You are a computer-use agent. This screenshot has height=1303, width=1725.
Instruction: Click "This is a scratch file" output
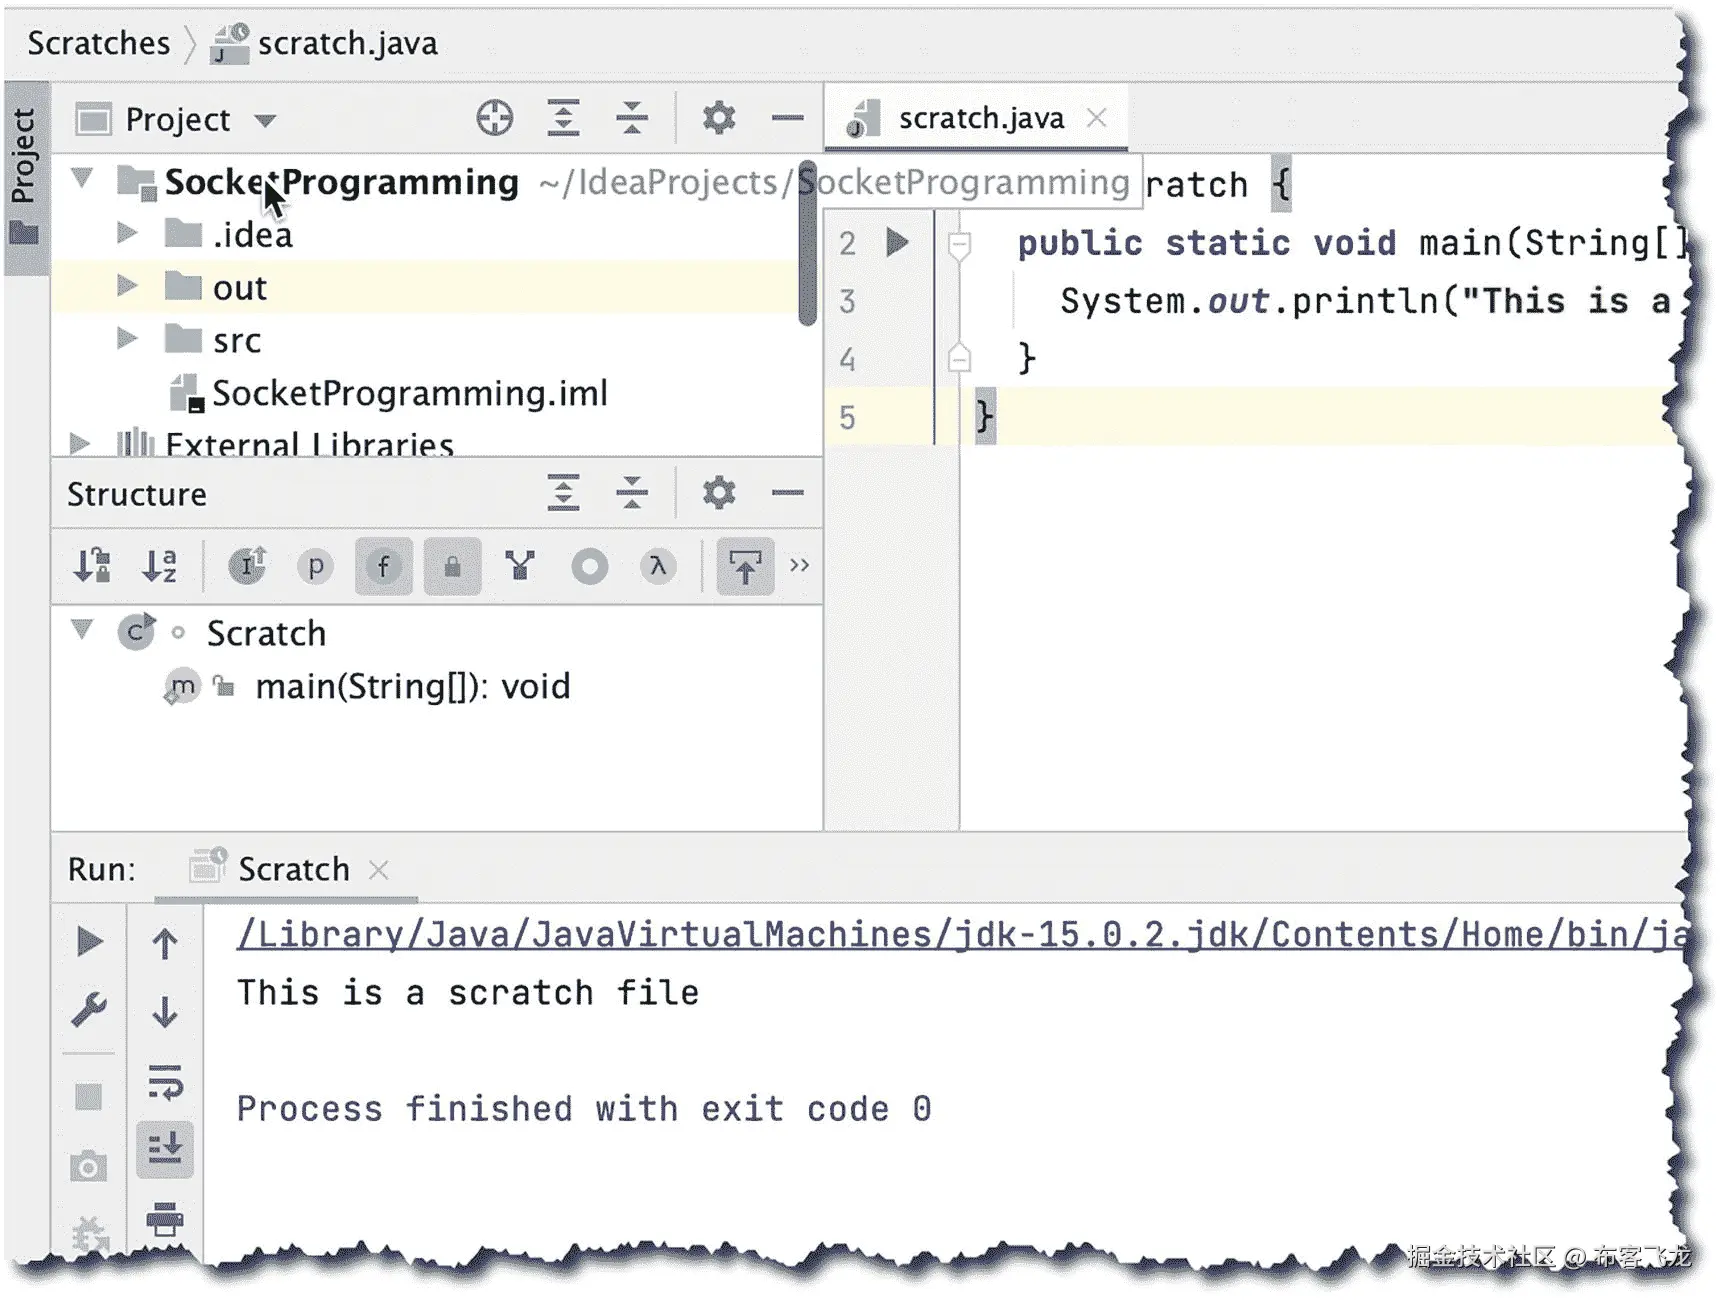pos(468,992)
